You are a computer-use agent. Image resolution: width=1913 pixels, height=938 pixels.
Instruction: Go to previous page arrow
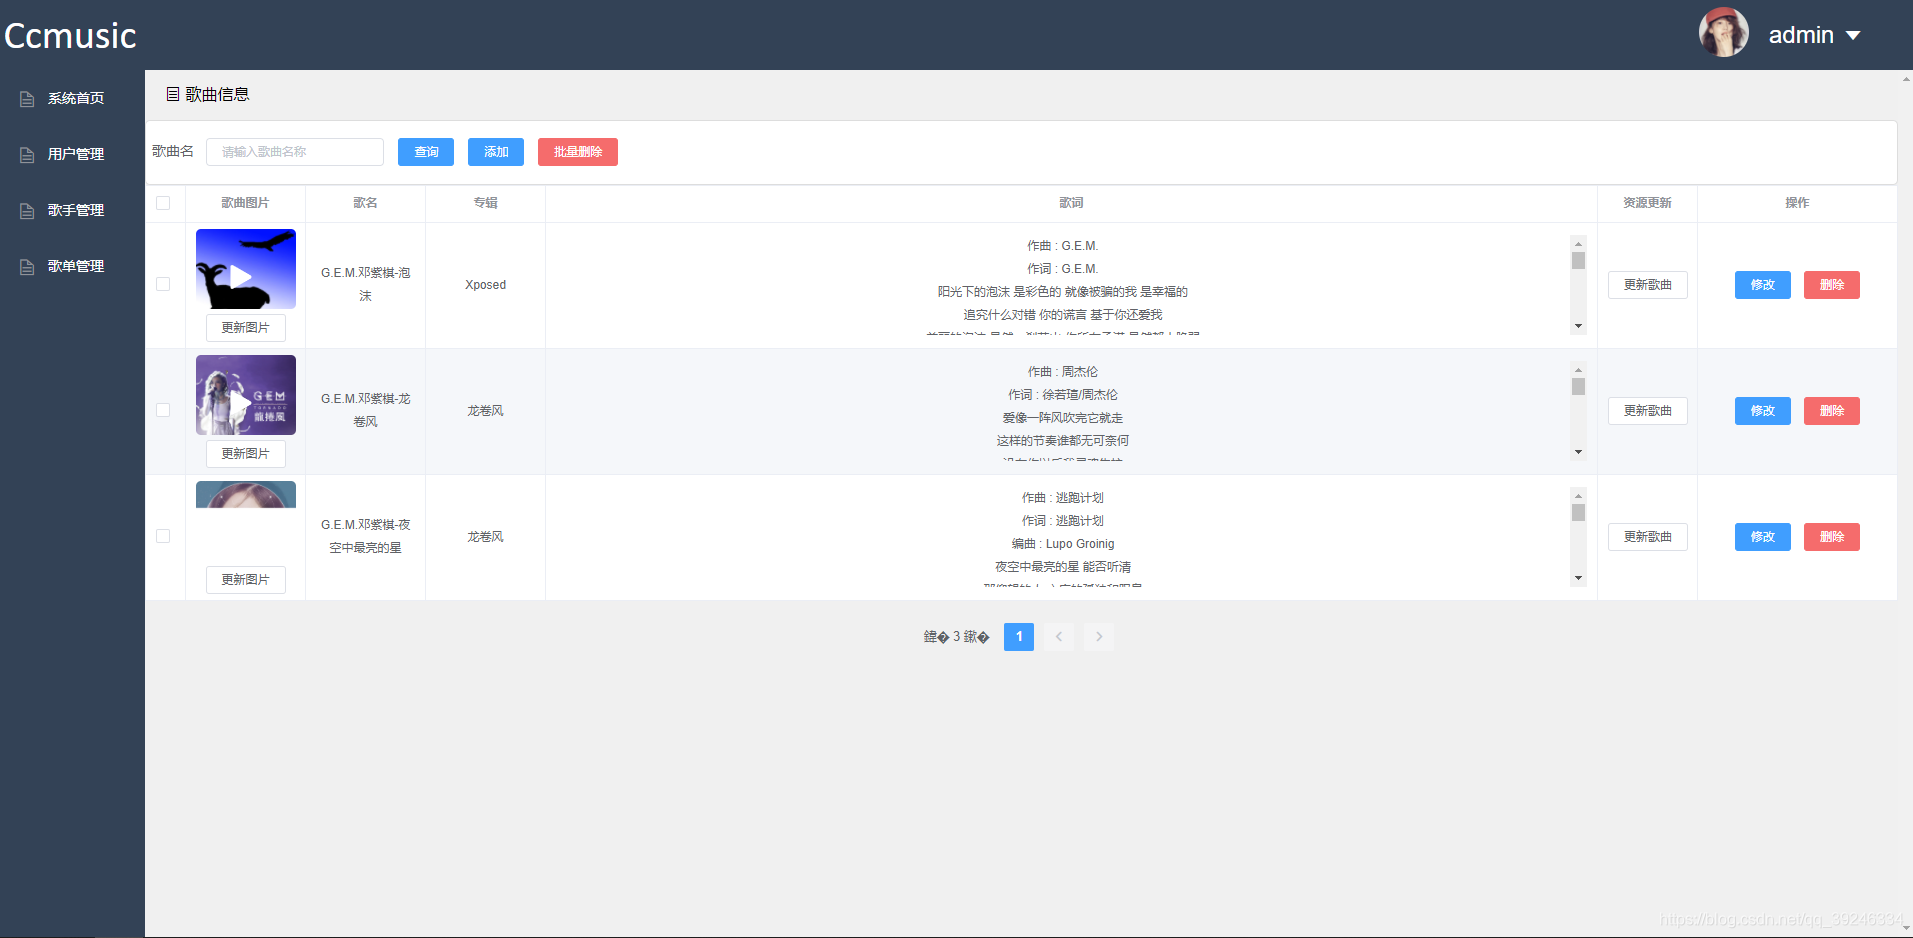(x=1059, y=637)
